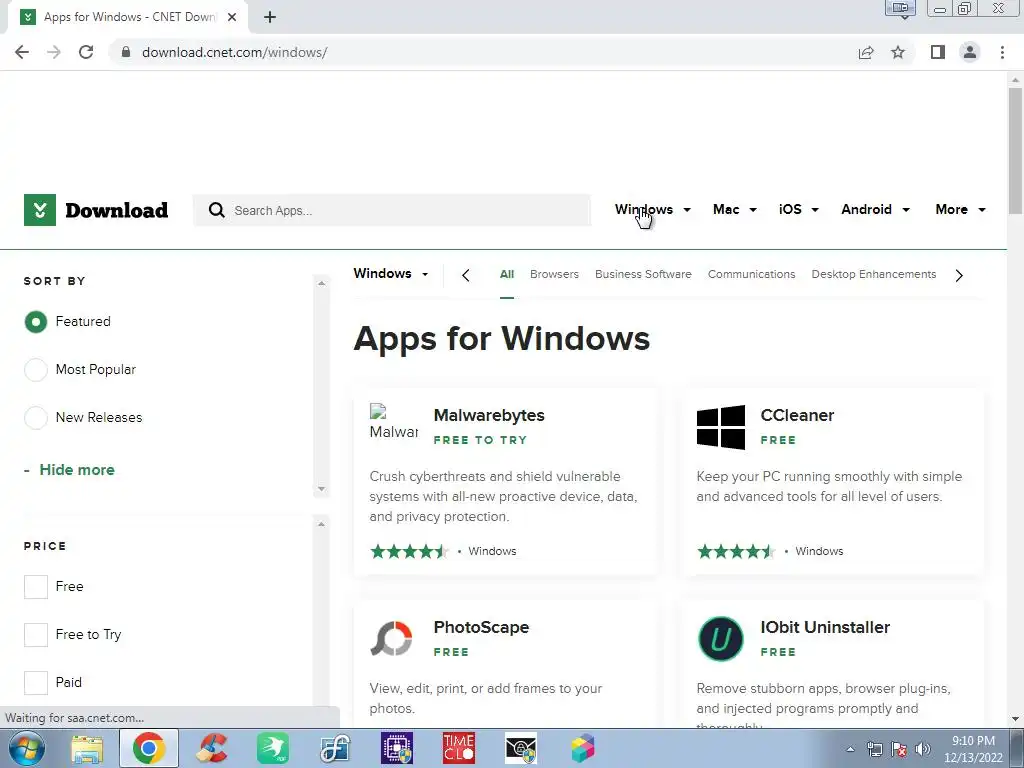This screenshot has height=768, width=1024.
Task: Click the share page icon in address bar
Action: tap(866, 52)
